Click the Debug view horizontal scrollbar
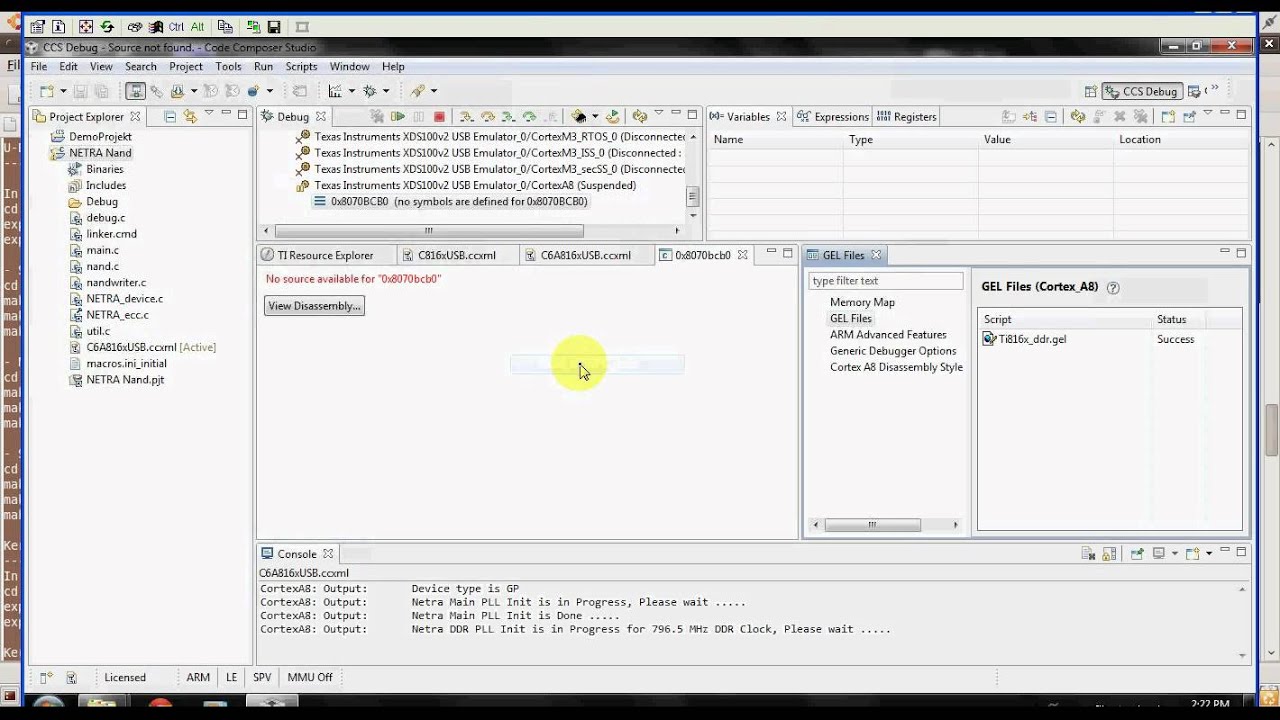The image size is (1280, 720). pyautogui.click(x=428, y=231)
